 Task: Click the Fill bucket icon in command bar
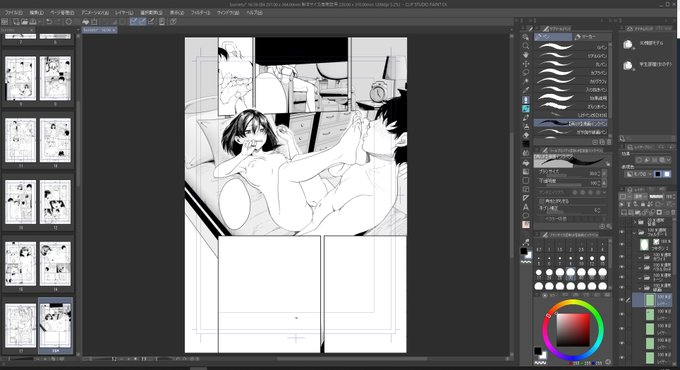85,21
